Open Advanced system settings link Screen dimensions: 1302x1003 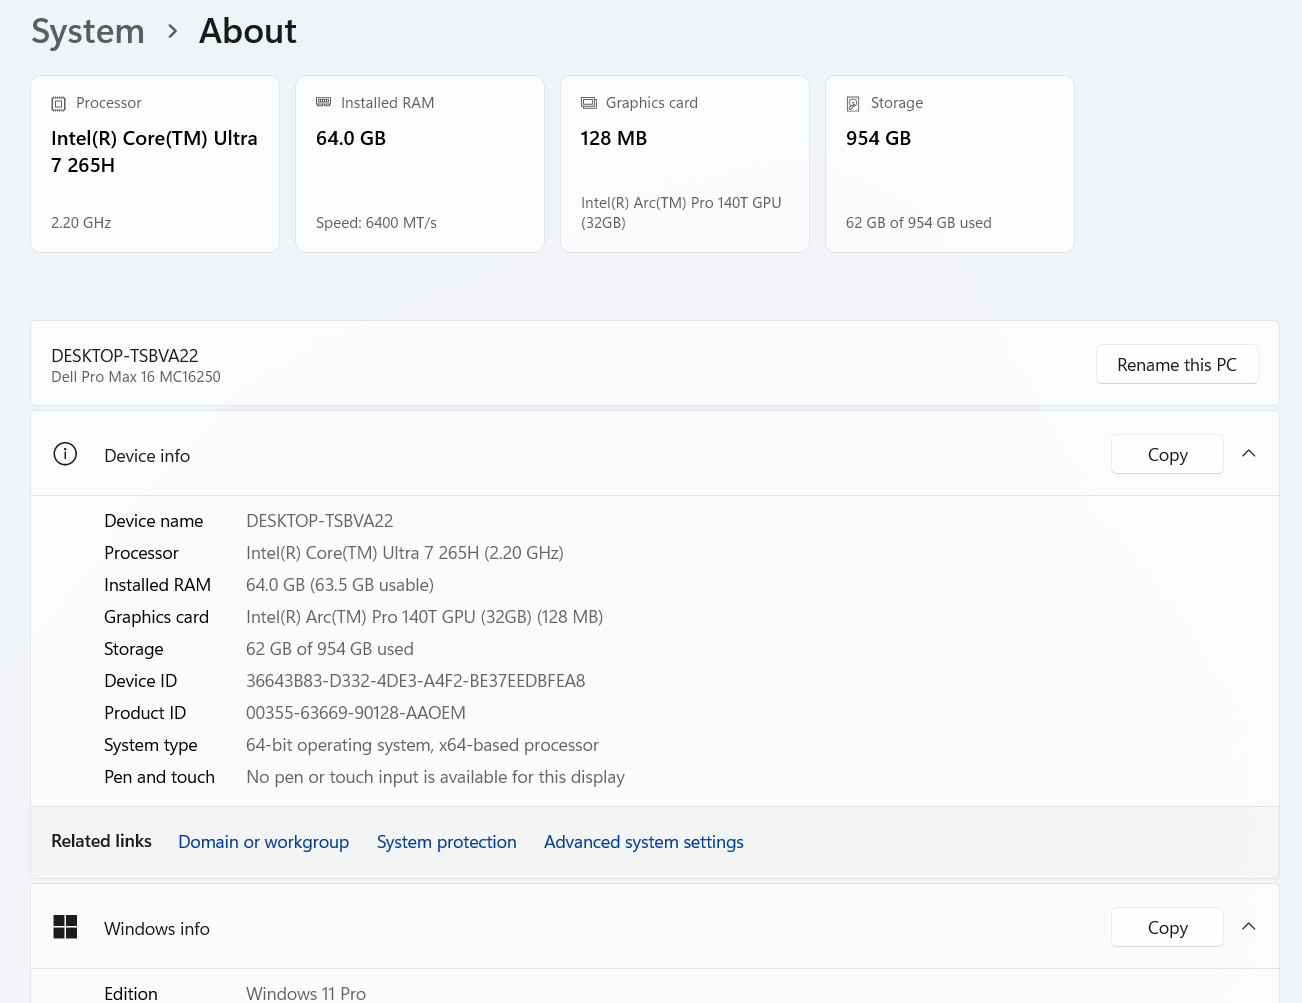pyautogui.click(x=644, y=842)
